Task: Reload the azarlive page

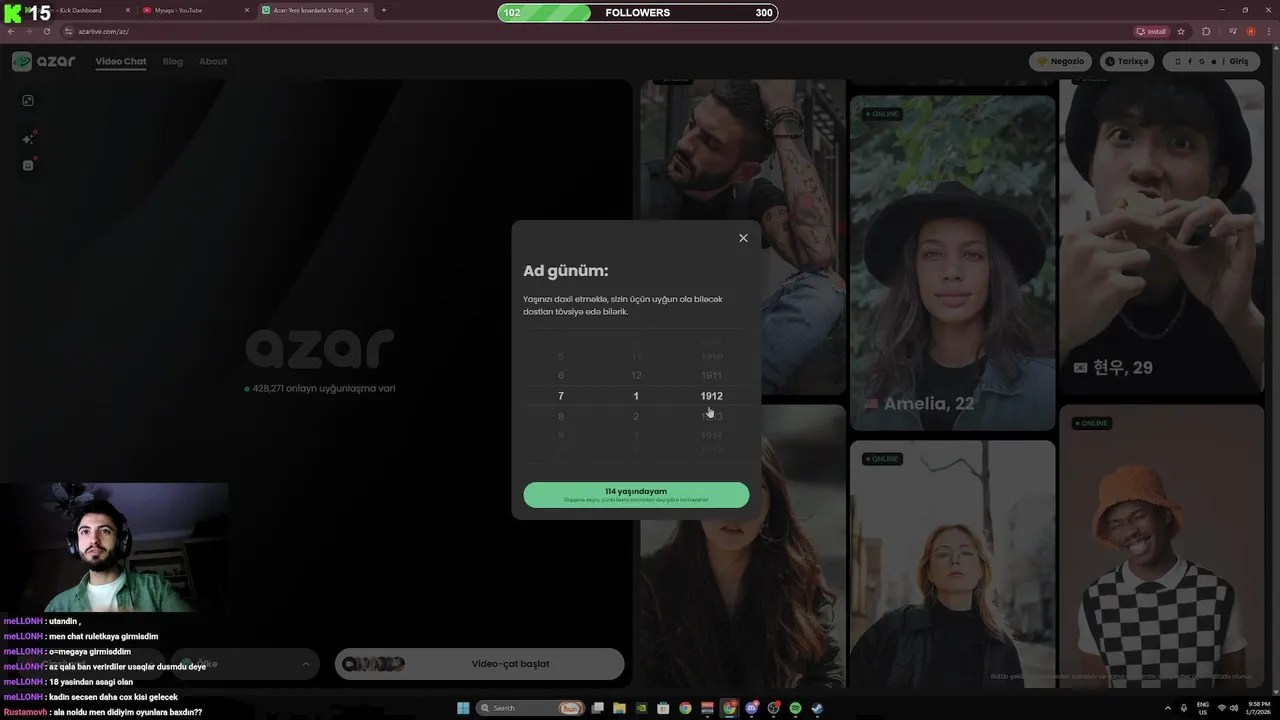Action: [x=46, y=31]
